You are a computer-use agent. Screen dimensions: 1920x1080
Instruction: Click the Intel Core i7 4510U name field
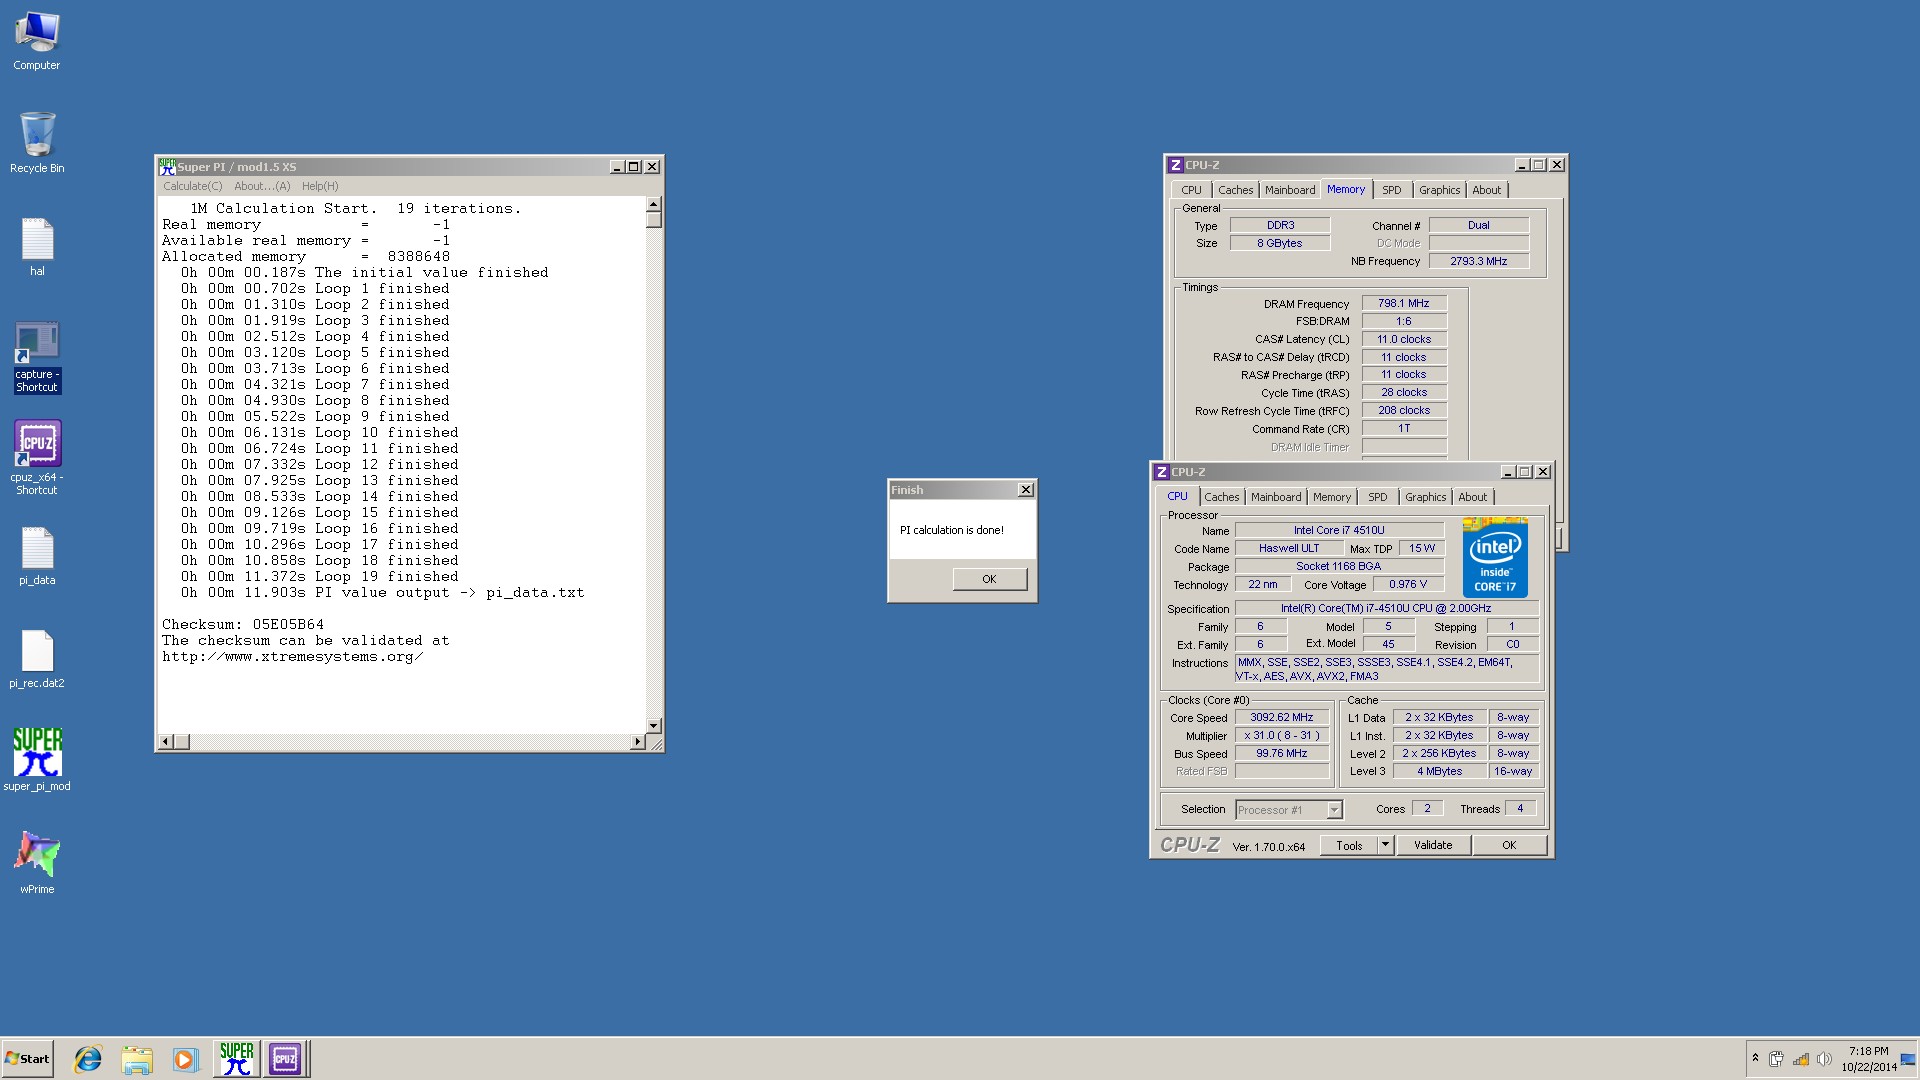1339,530
